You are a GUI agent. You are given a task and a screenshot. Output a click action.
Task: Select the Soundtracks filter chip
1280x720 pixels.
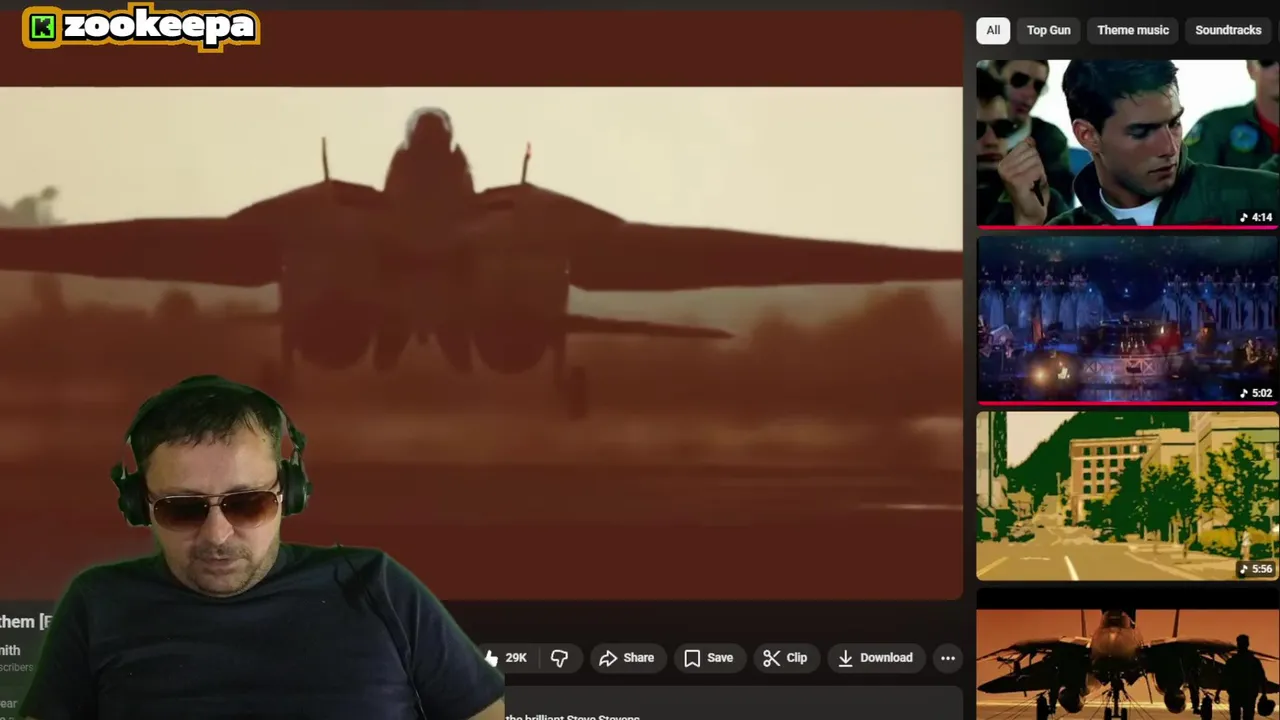1228,30
